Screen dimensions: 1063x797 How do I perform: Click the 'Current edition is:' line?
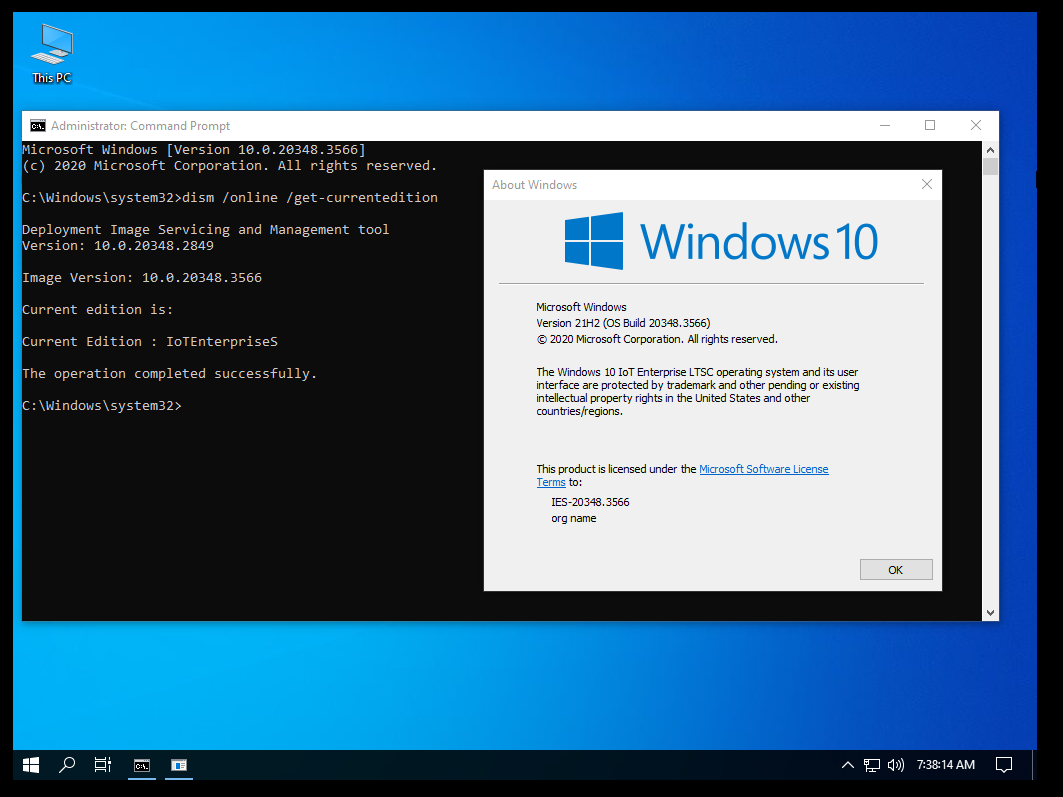pyautogui.click(x=98, y=309)
